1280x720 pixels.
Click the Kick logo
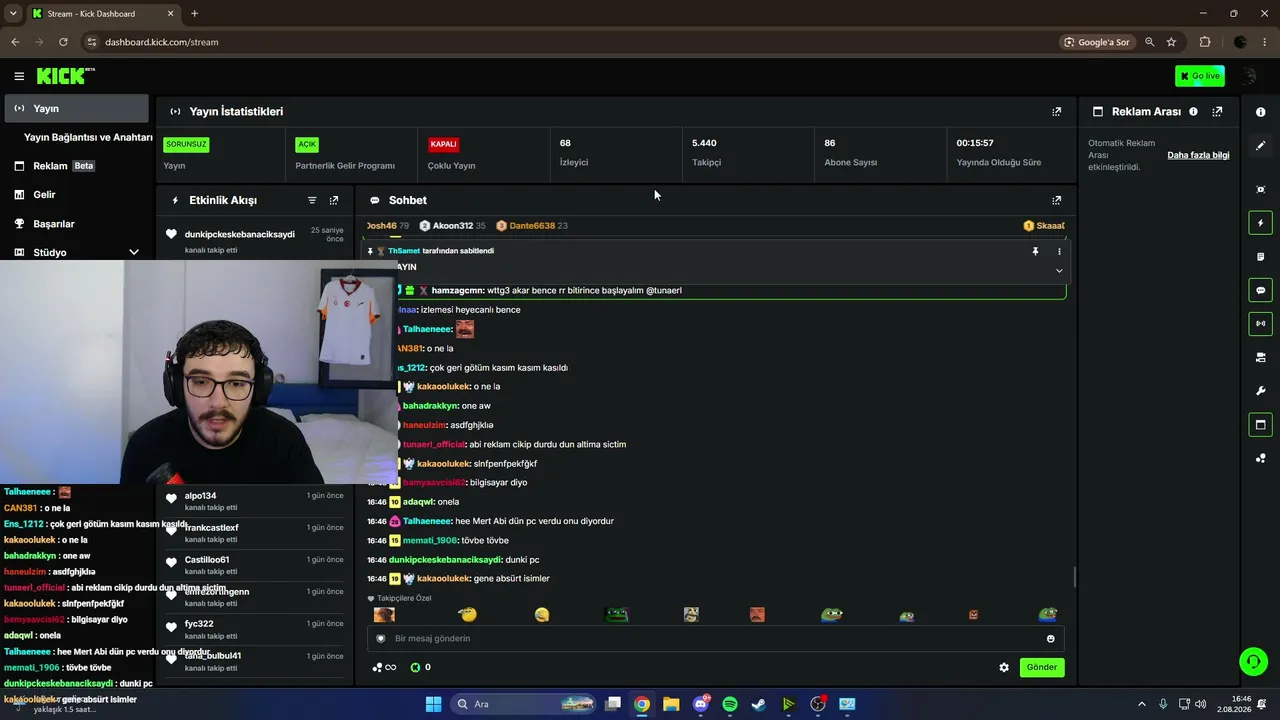(65, 76)
